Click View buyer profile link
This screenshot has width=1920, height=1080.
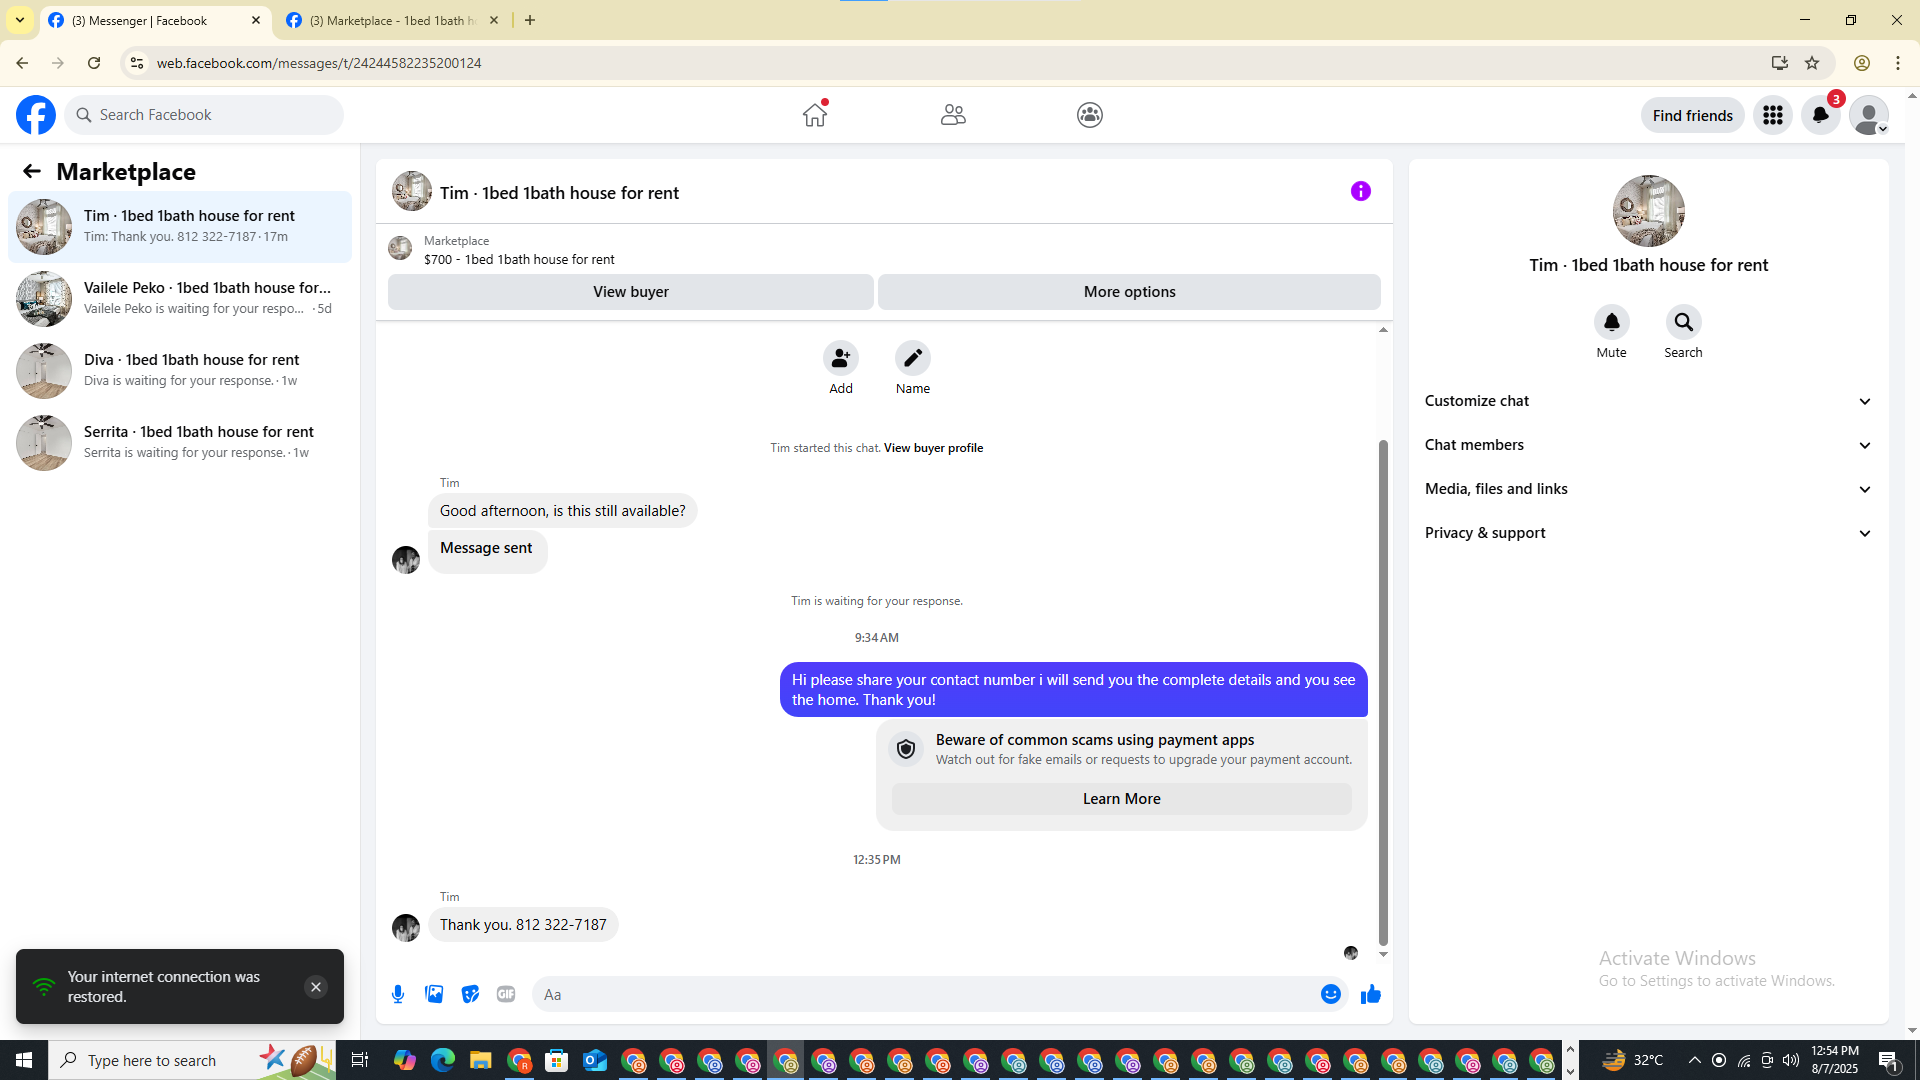coord(933,448)
